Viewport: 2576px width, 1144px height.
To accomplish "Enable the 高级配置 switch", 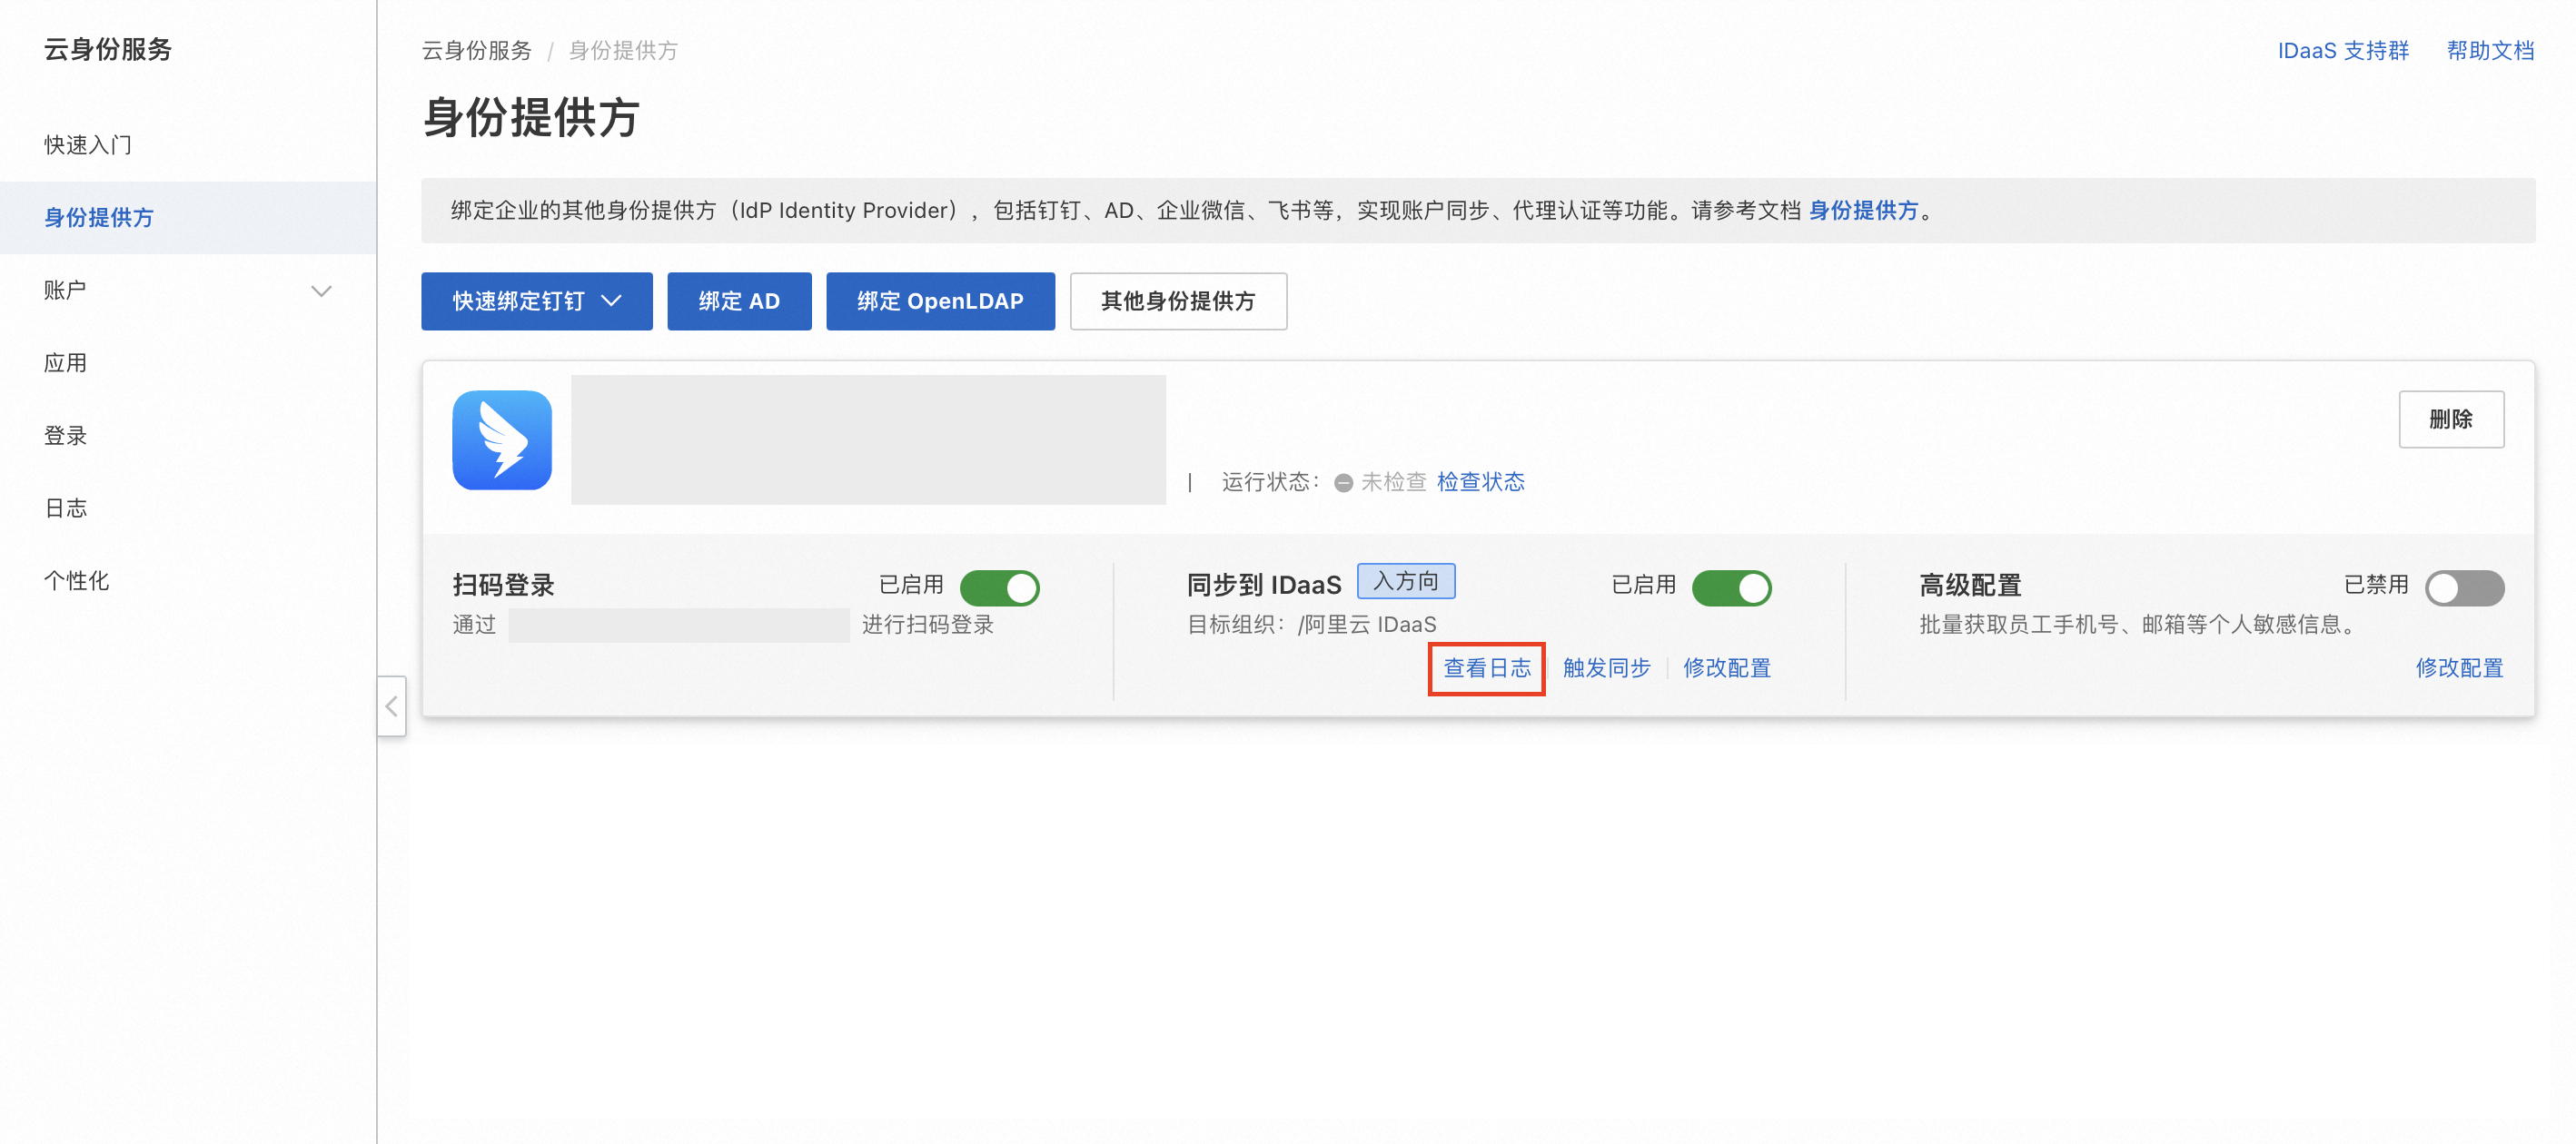I will coord(2464,587).
